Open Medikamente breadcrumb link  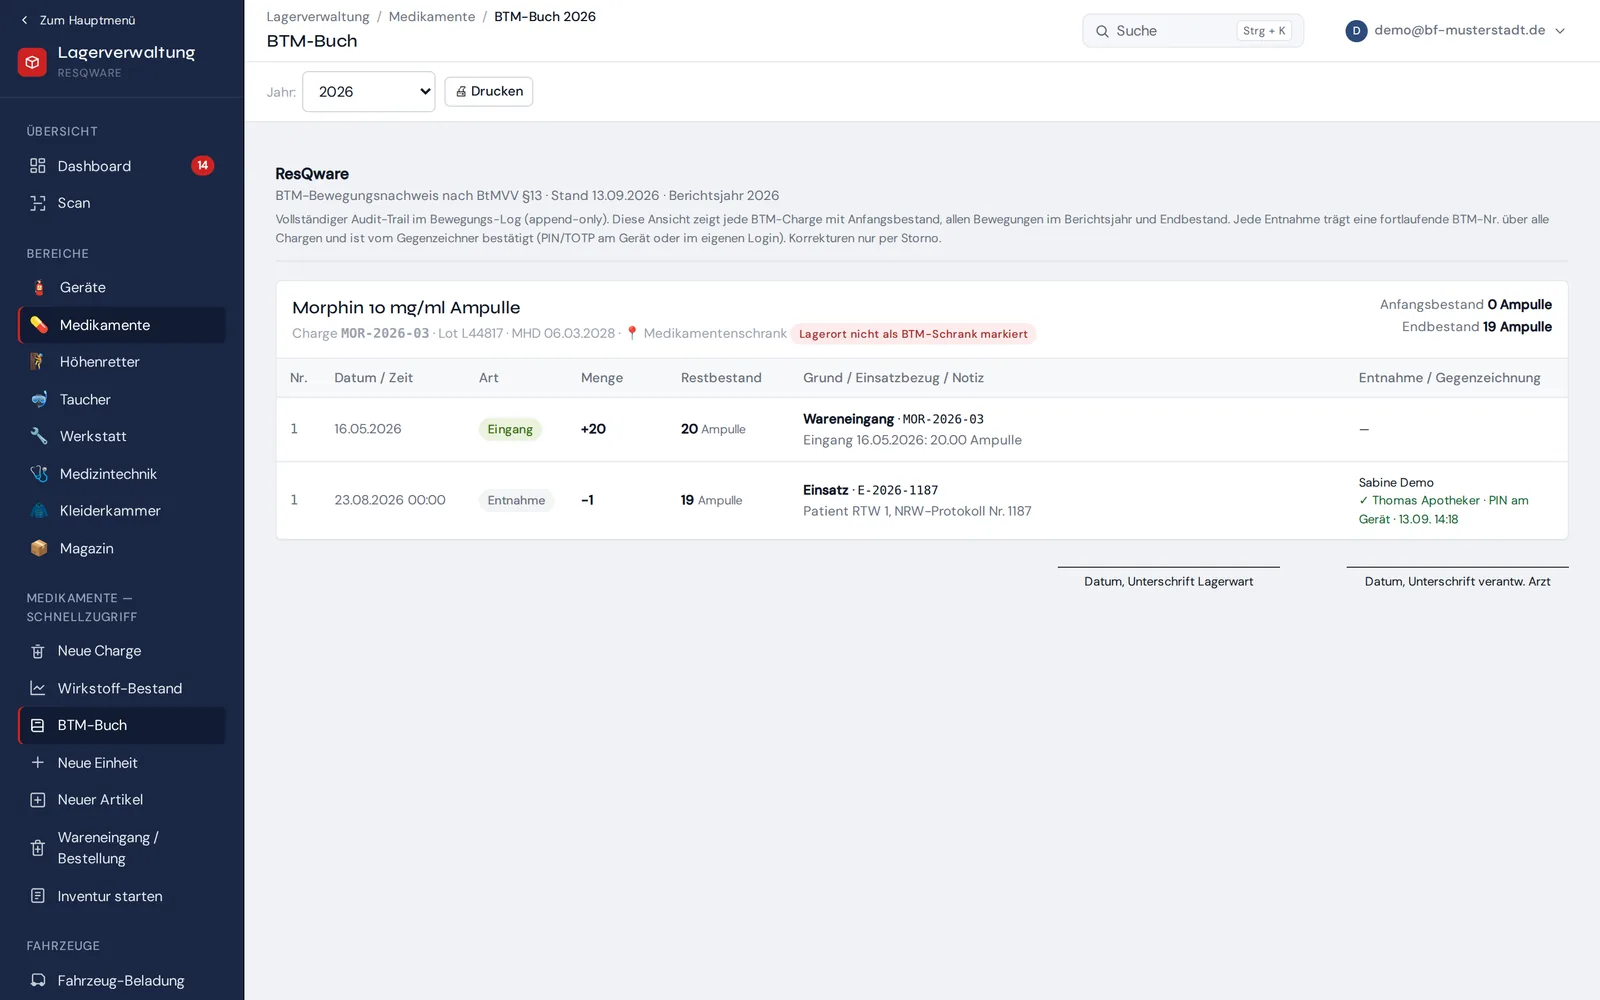[432, 17]
